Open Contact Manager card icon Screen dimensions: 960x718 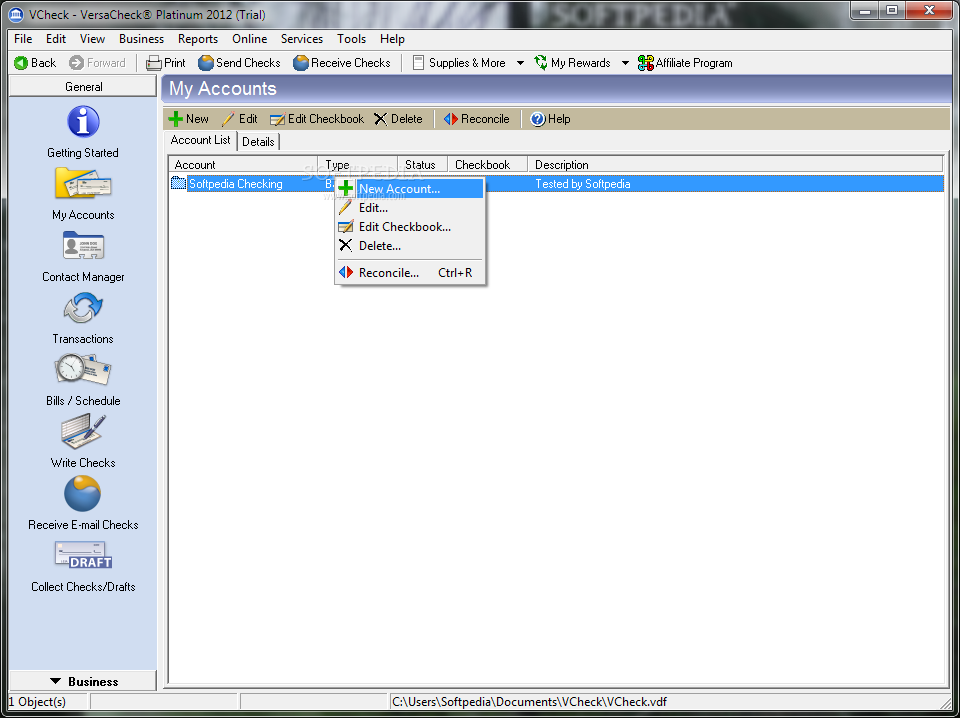[83, 246]
